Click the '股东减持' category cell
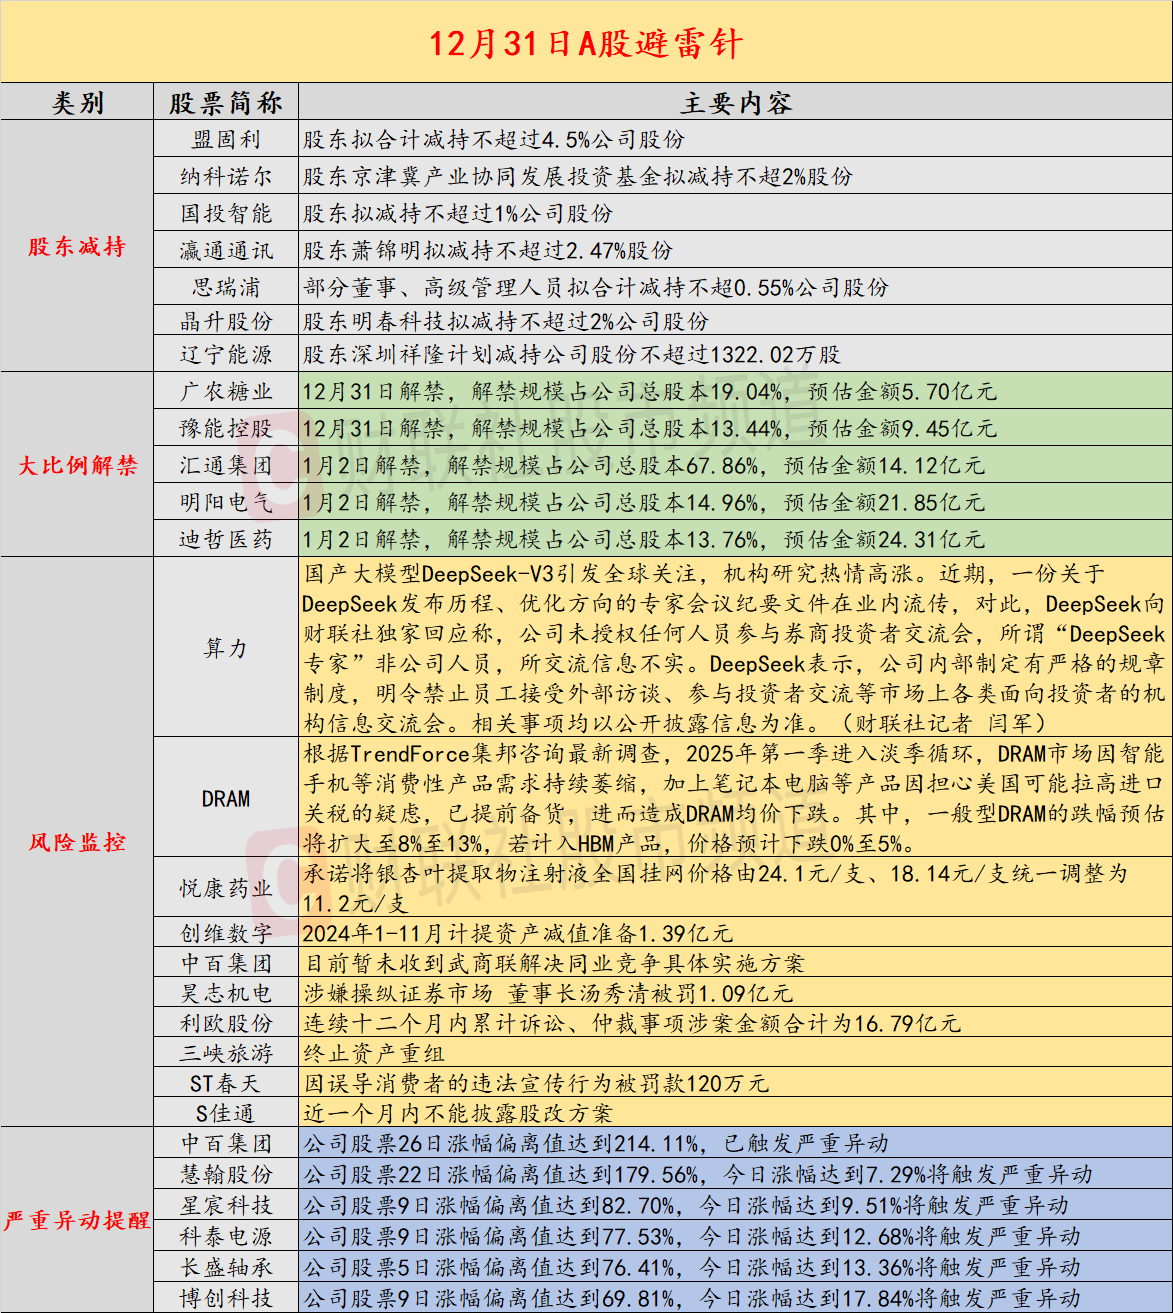 [x=77, y=247]
